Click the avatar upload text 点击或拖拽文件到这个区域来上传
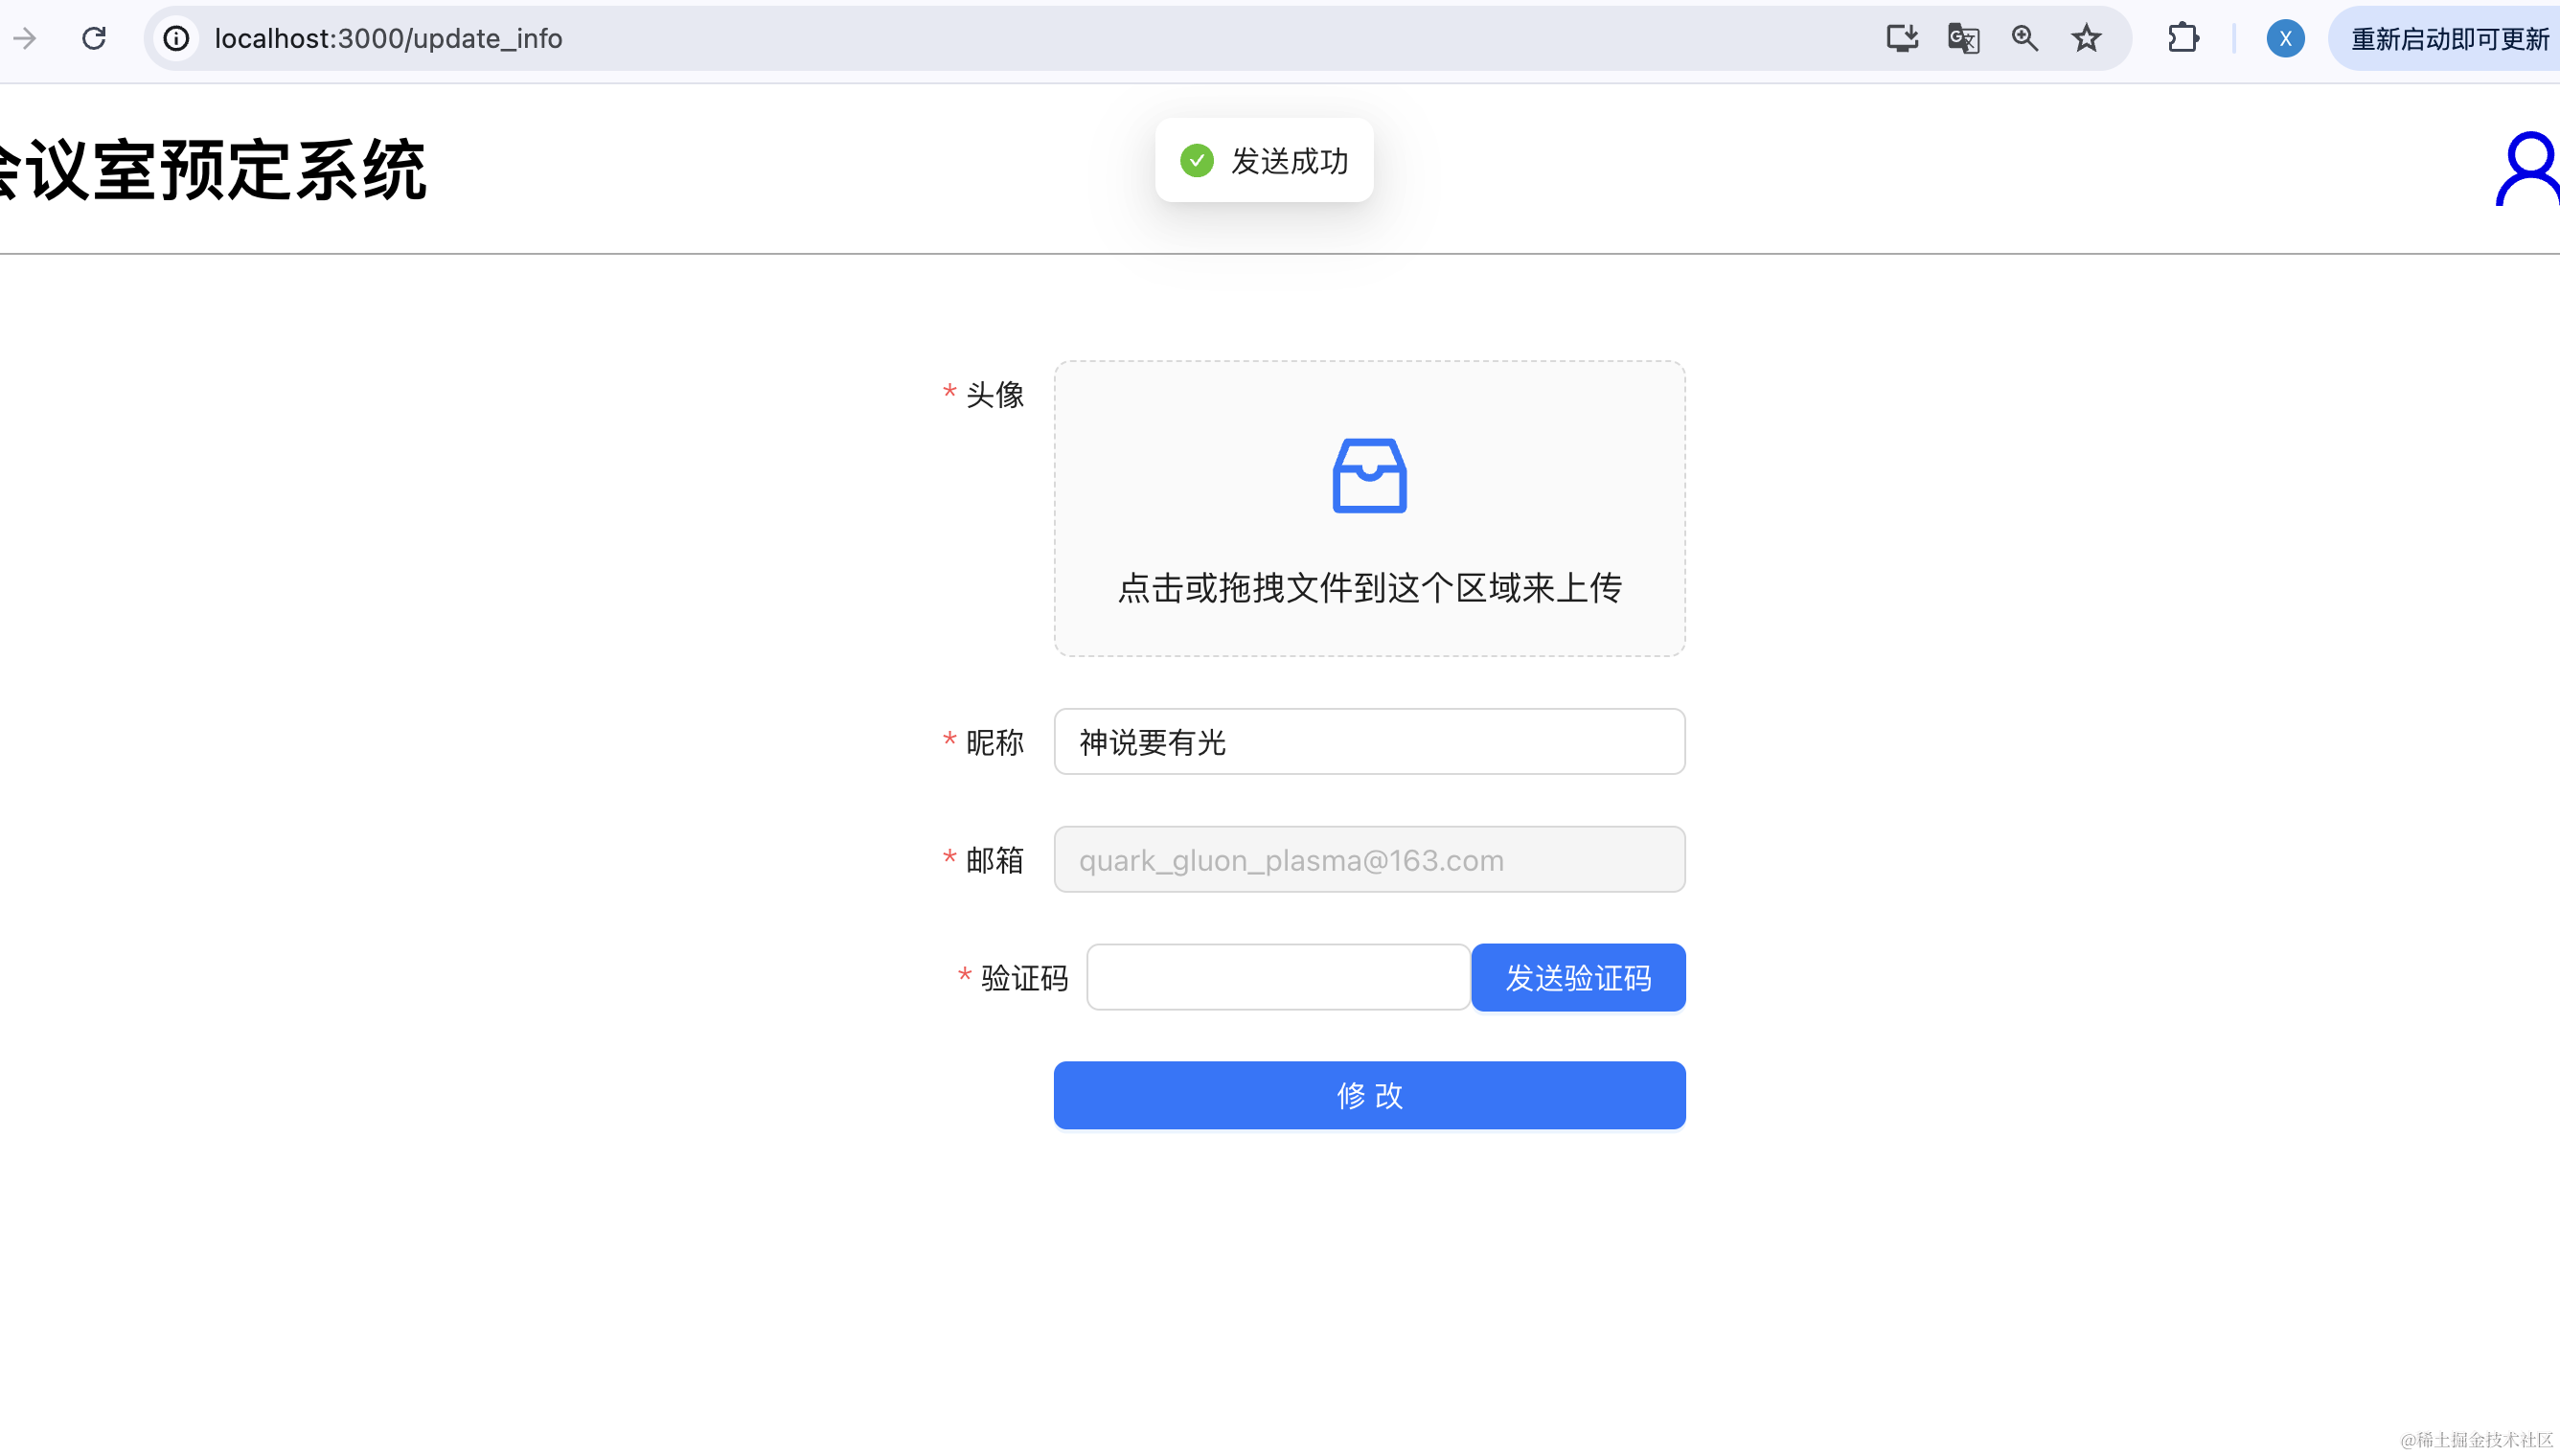The width and height of the screenshot is (2560, 1456). coord(1369,587)
